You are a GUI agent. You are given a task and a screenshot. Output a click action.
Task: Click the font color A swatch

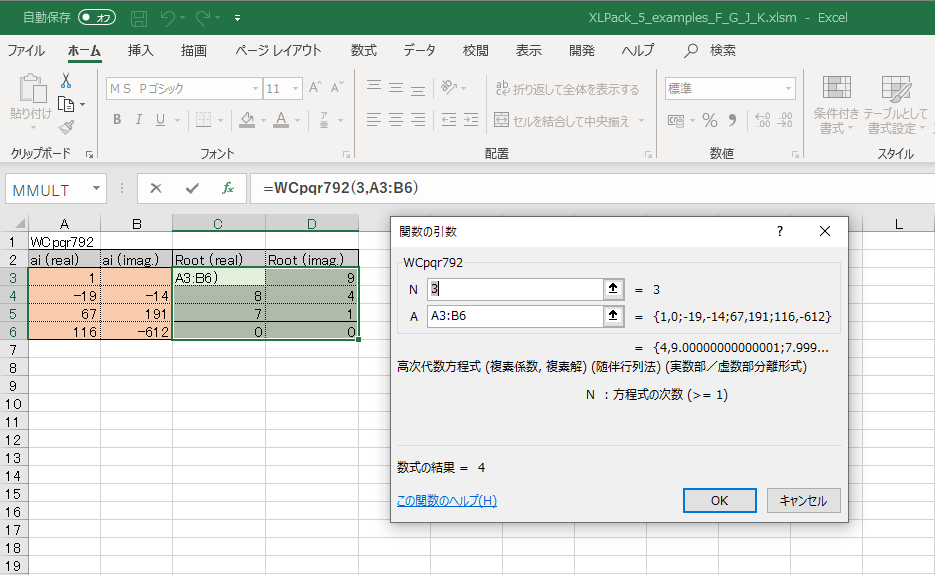[281, 120]
